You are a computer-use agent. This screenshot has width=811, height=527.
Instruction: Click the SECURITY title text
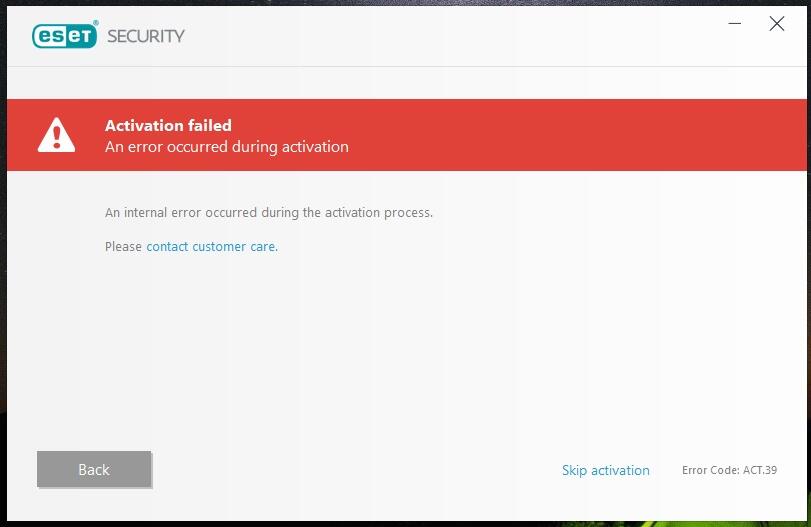146,36
